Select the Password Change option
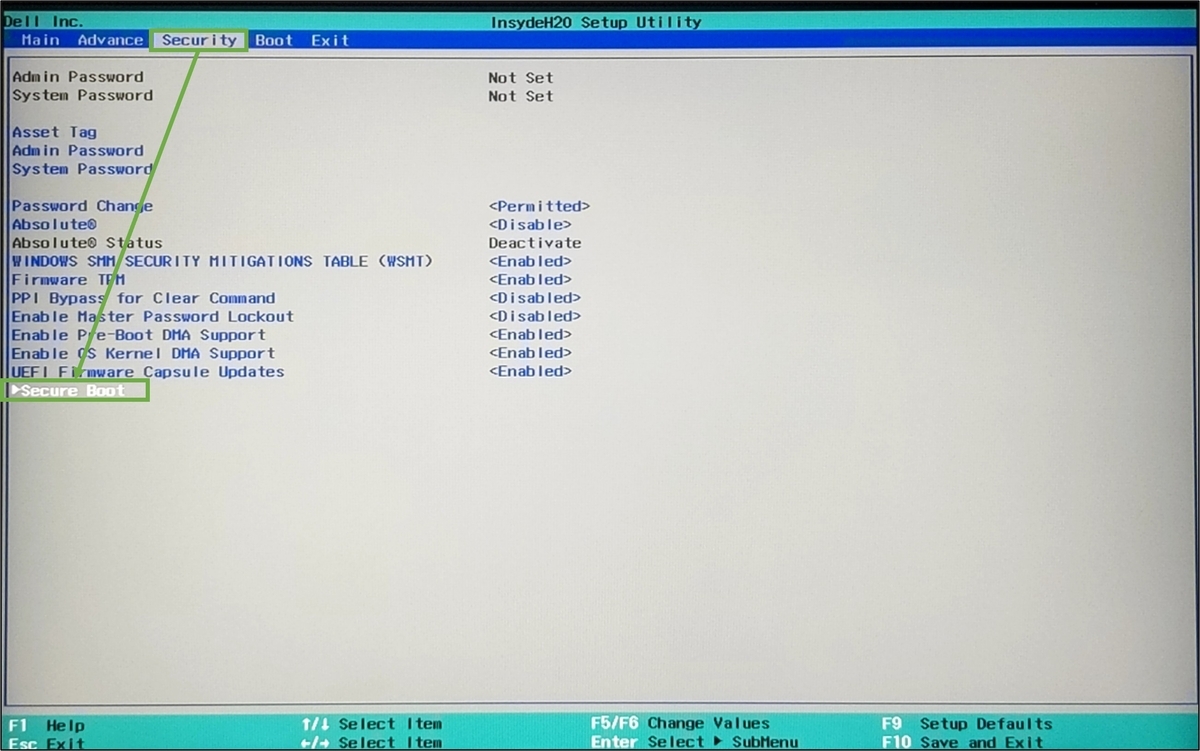The image size is (1200, 751). coord(82,206)
